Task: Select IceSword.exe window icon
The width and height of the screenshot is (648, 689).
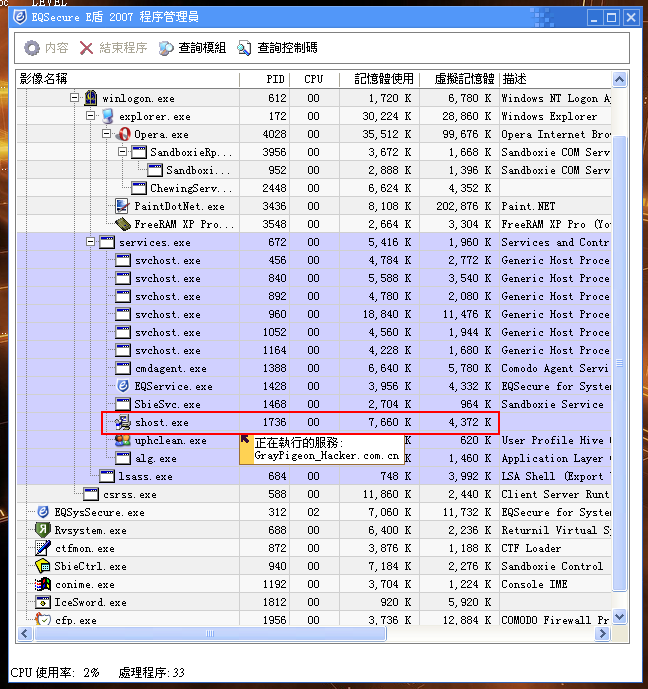Action: 43,602
